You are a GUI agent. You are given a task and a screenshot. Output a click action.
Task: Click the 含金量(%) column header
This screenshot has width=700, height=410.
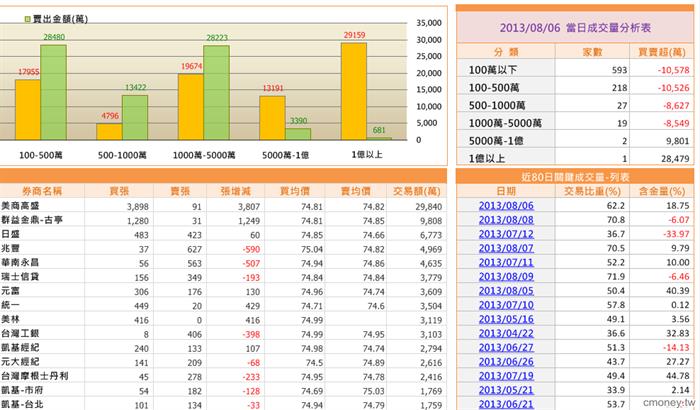pyautogui.click(x=662, y=191)
